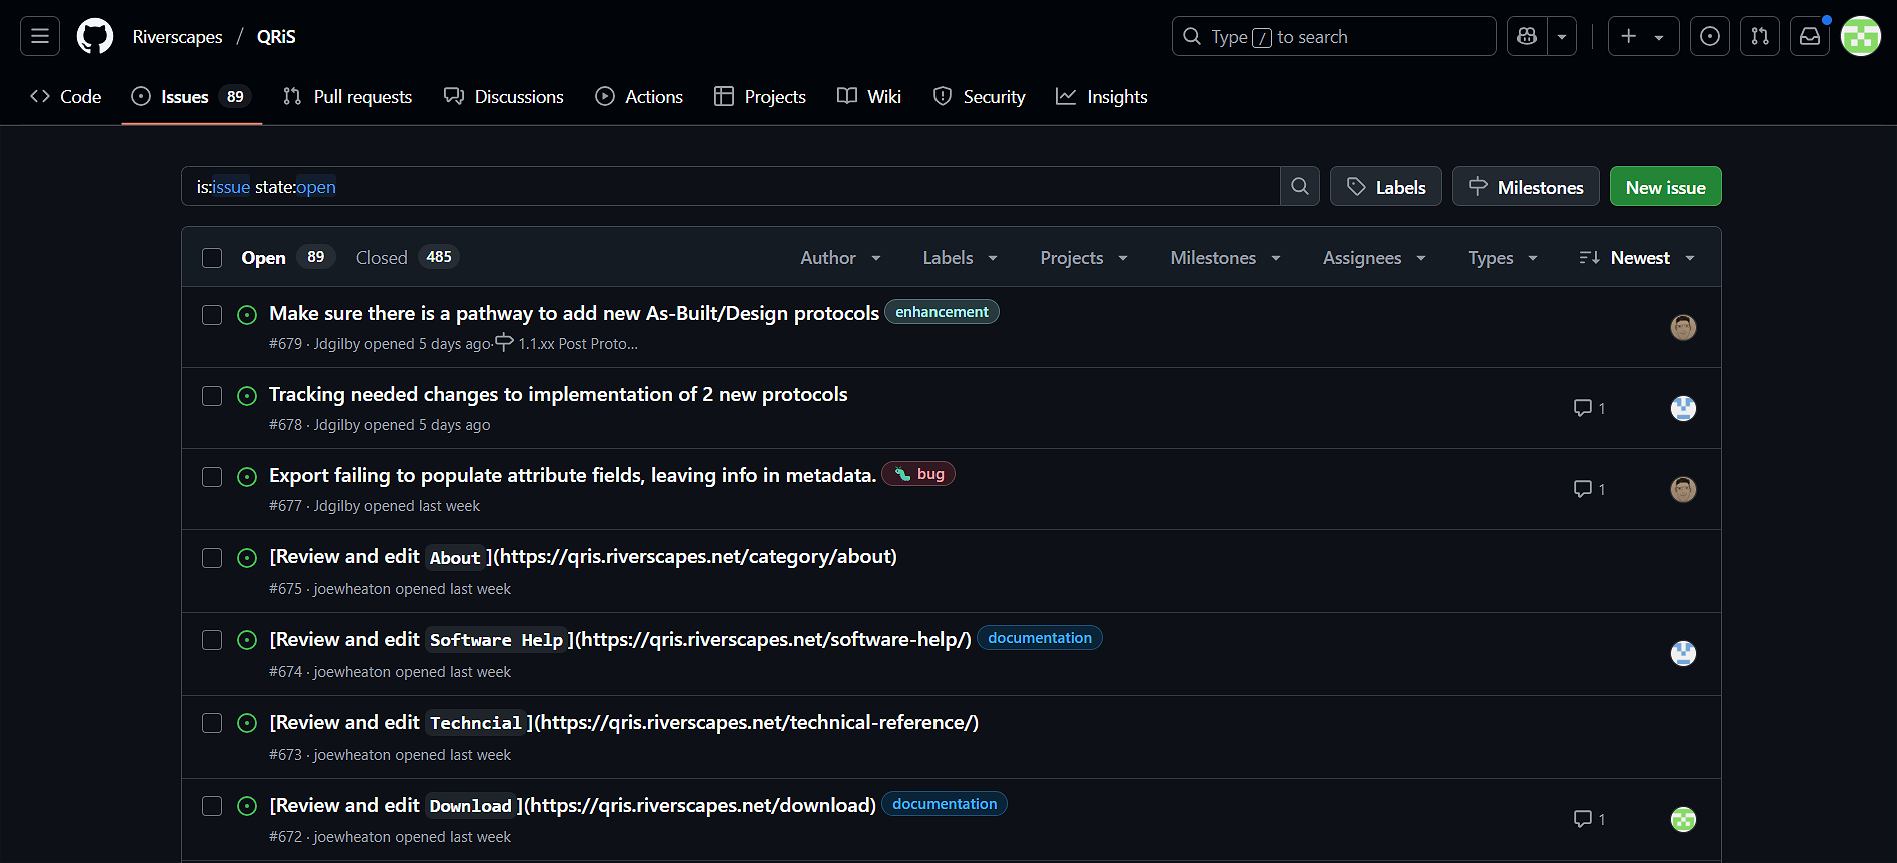
Task: Check the box for issue #679
Action: (212, 315)
